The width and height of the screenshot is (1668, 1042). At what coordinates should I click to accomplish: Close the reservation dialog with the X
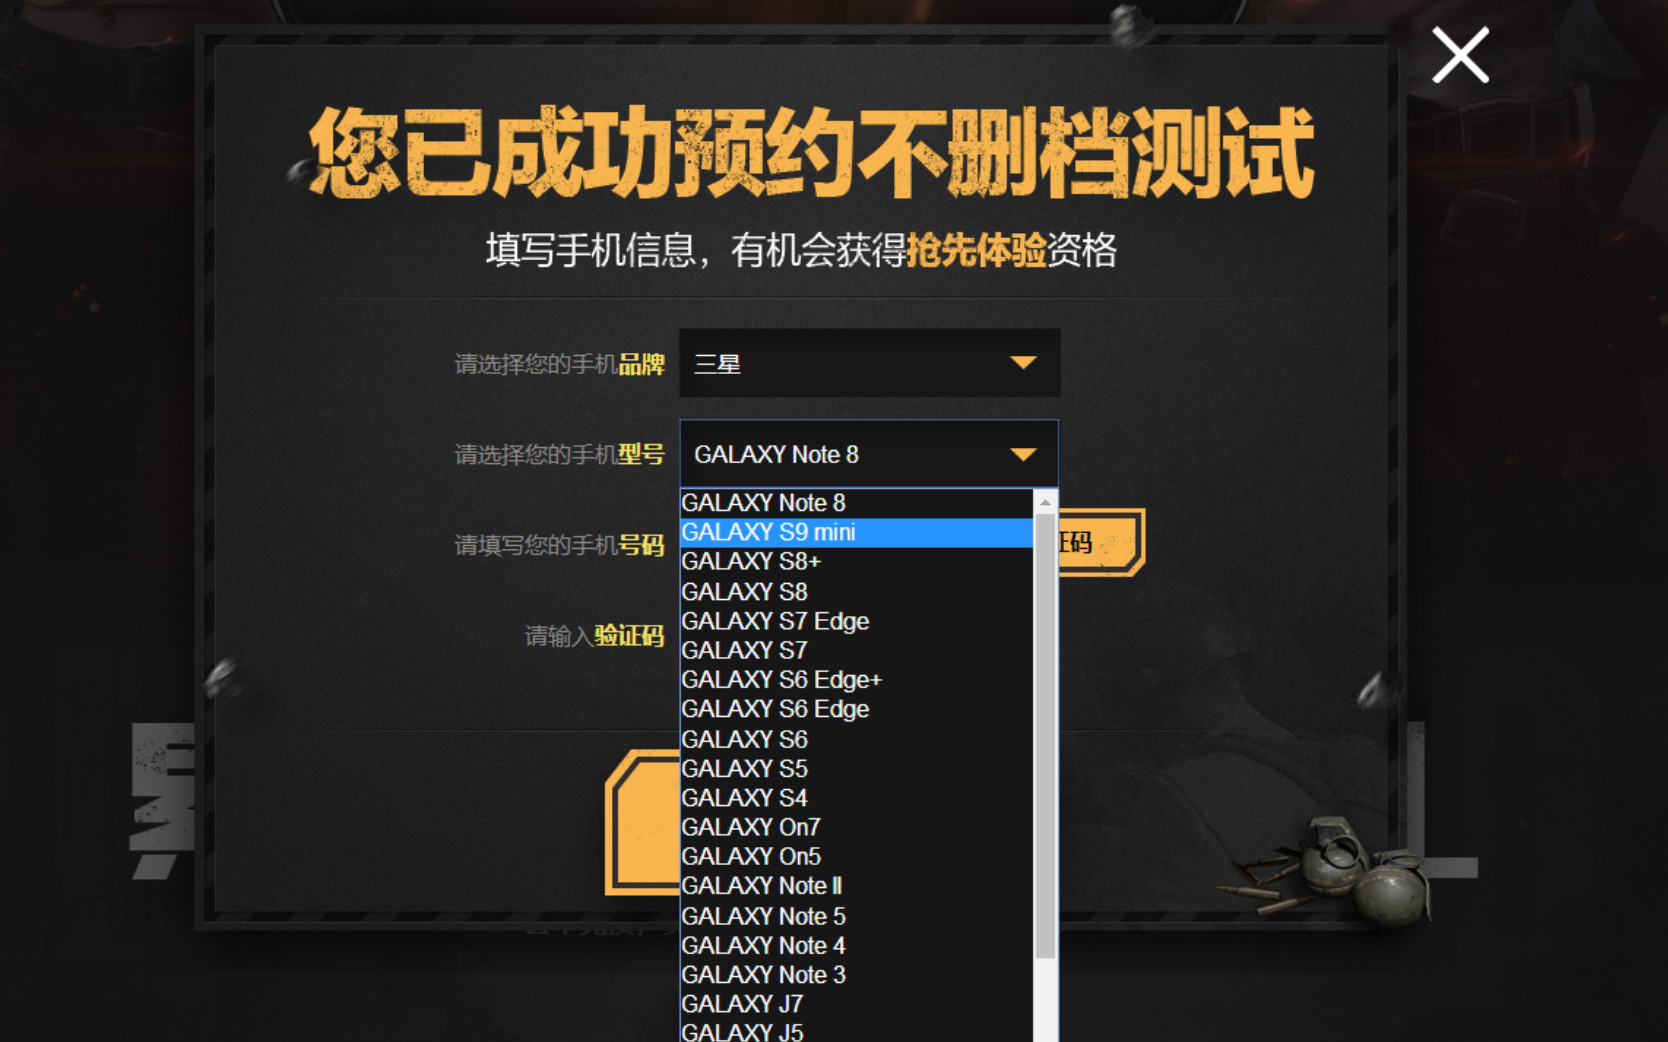pyautogui.click(x=1460, y=55)
